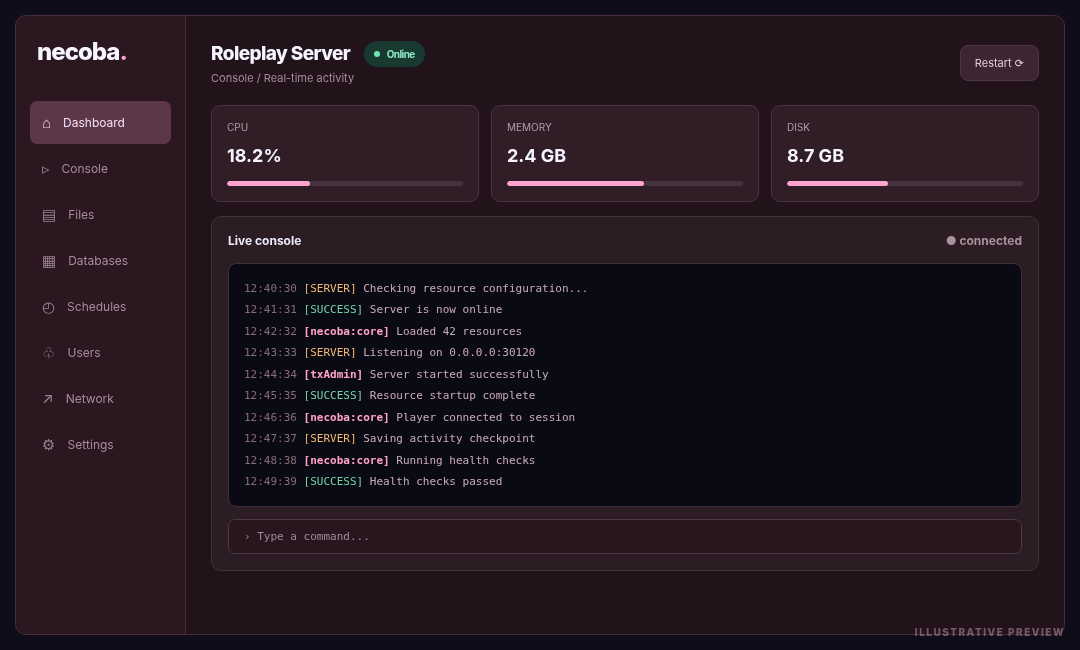Focus the Type a command input
1080x650 pixels.
point(625,536)
